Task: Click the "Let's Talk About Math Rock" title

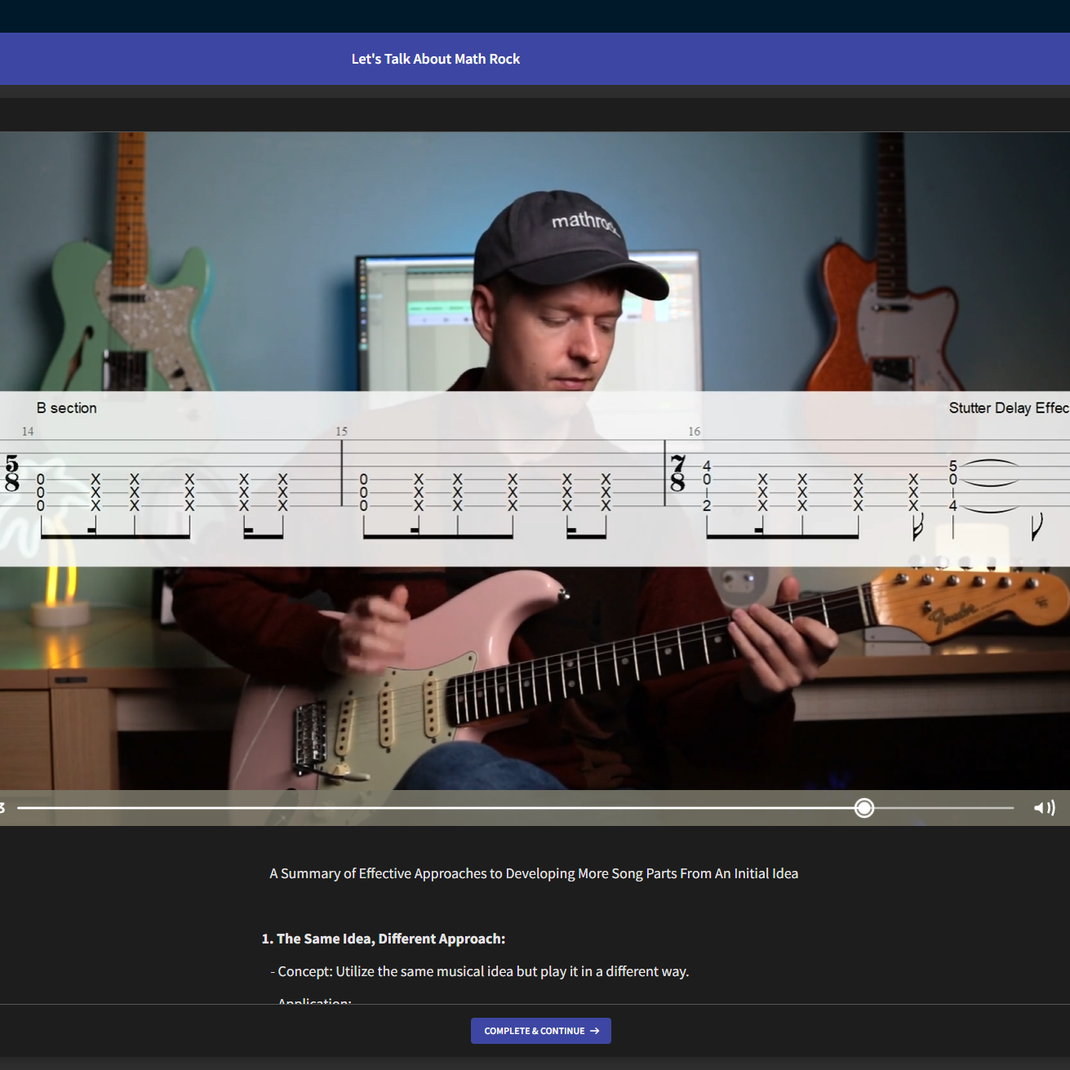Action: [435, 59]
